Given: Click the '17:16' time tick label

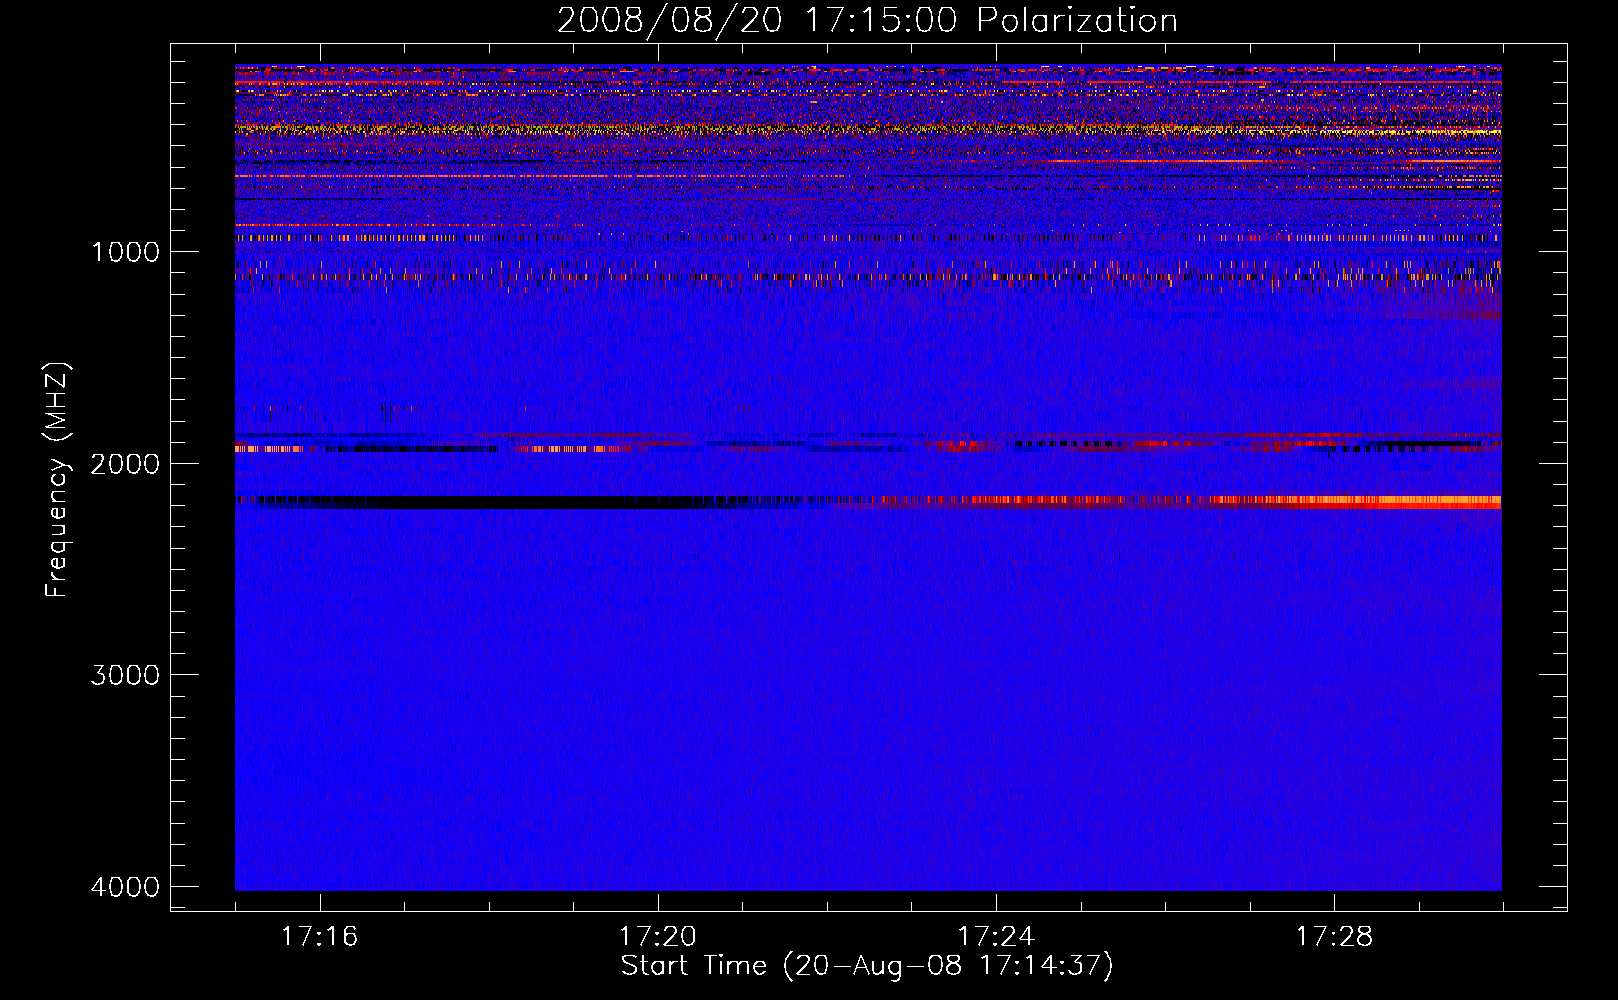Looking at the screenshot, I should click(x=319, y=937).
